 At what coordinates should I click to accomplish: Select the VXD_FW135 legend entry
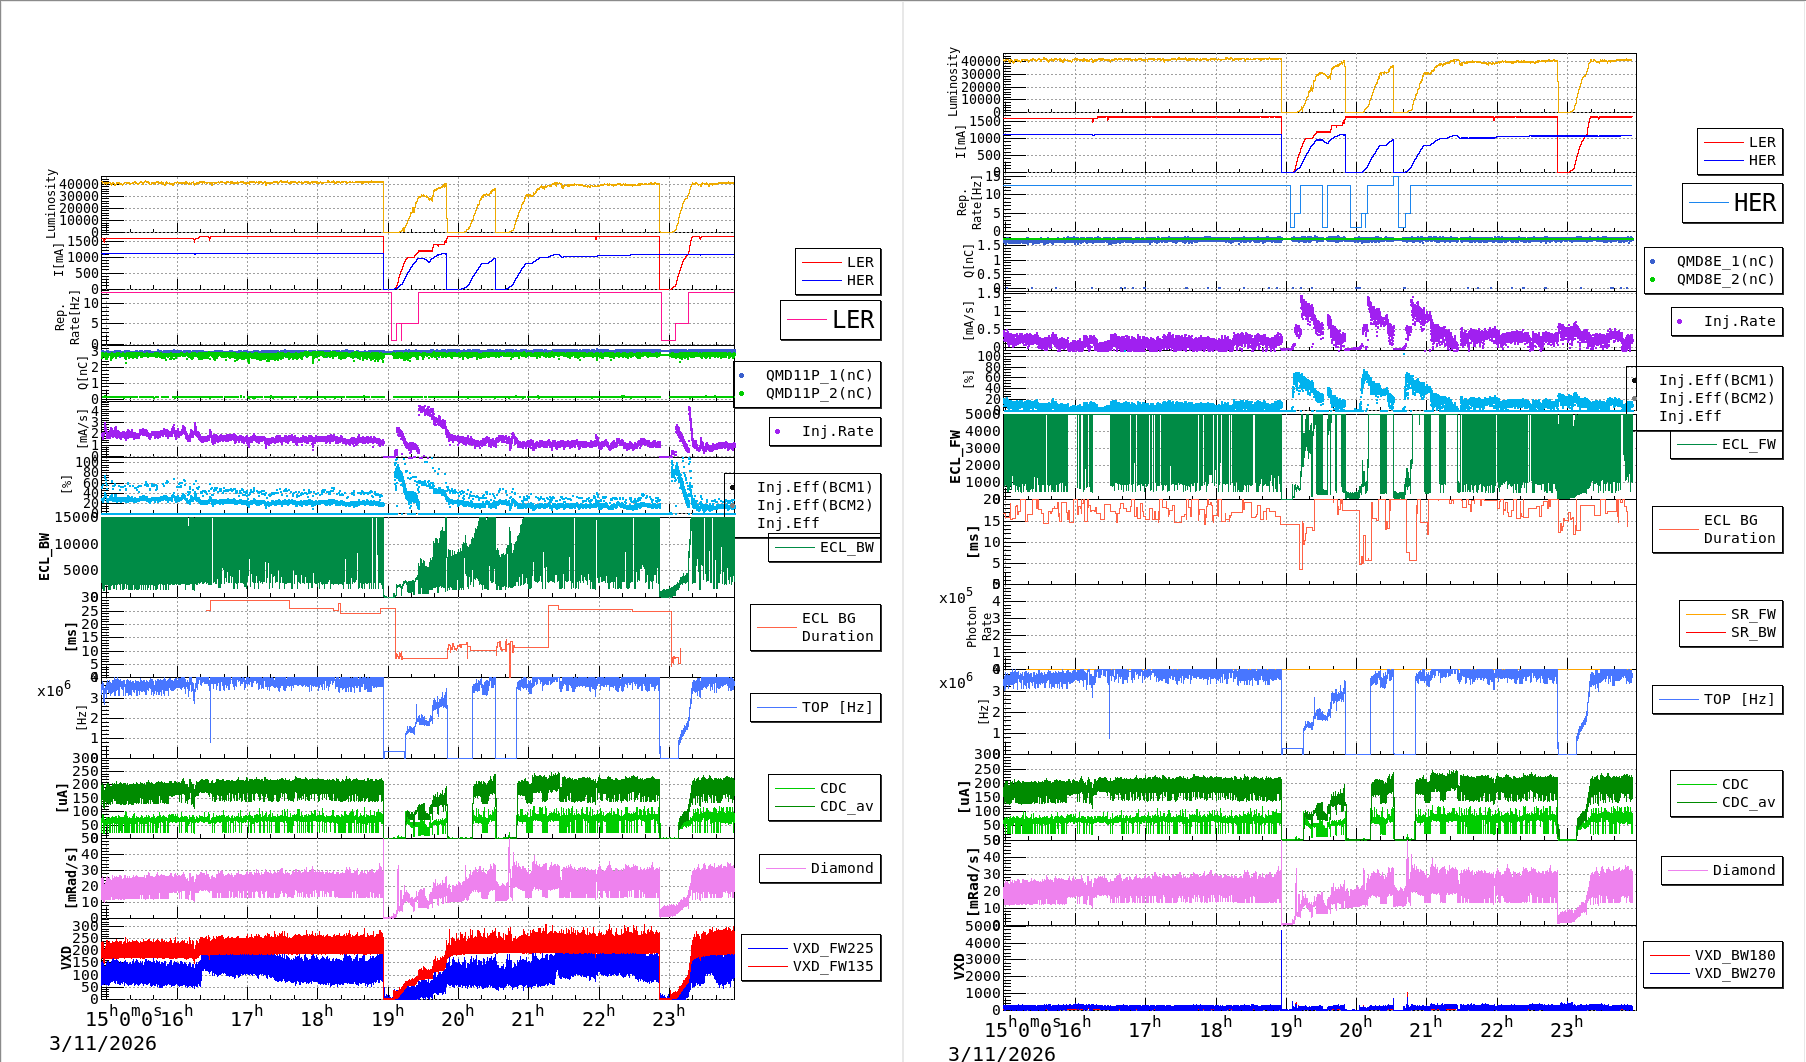(x=832, y=966)
